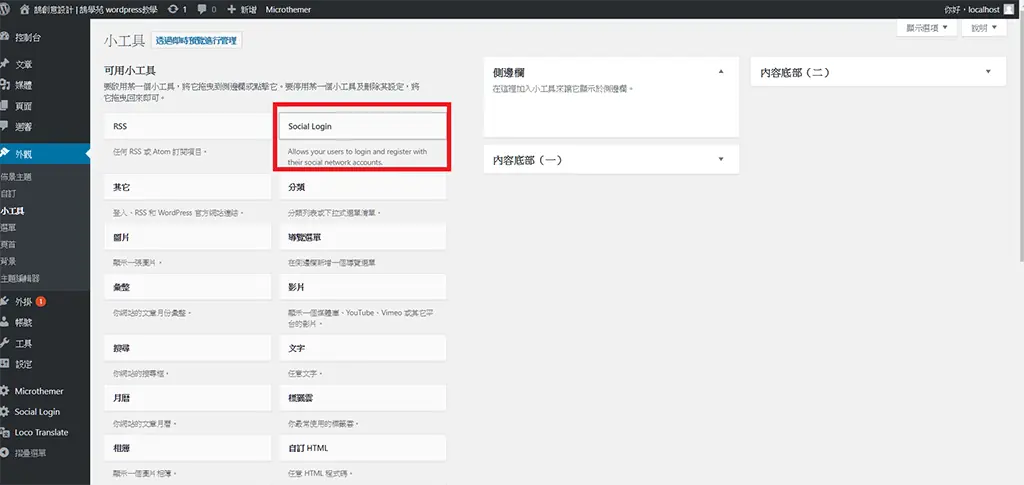1024x485 pixels.
Task: Collapse sidebar with 摺疊選單 arrow icon
Action: tap(5, 453)
